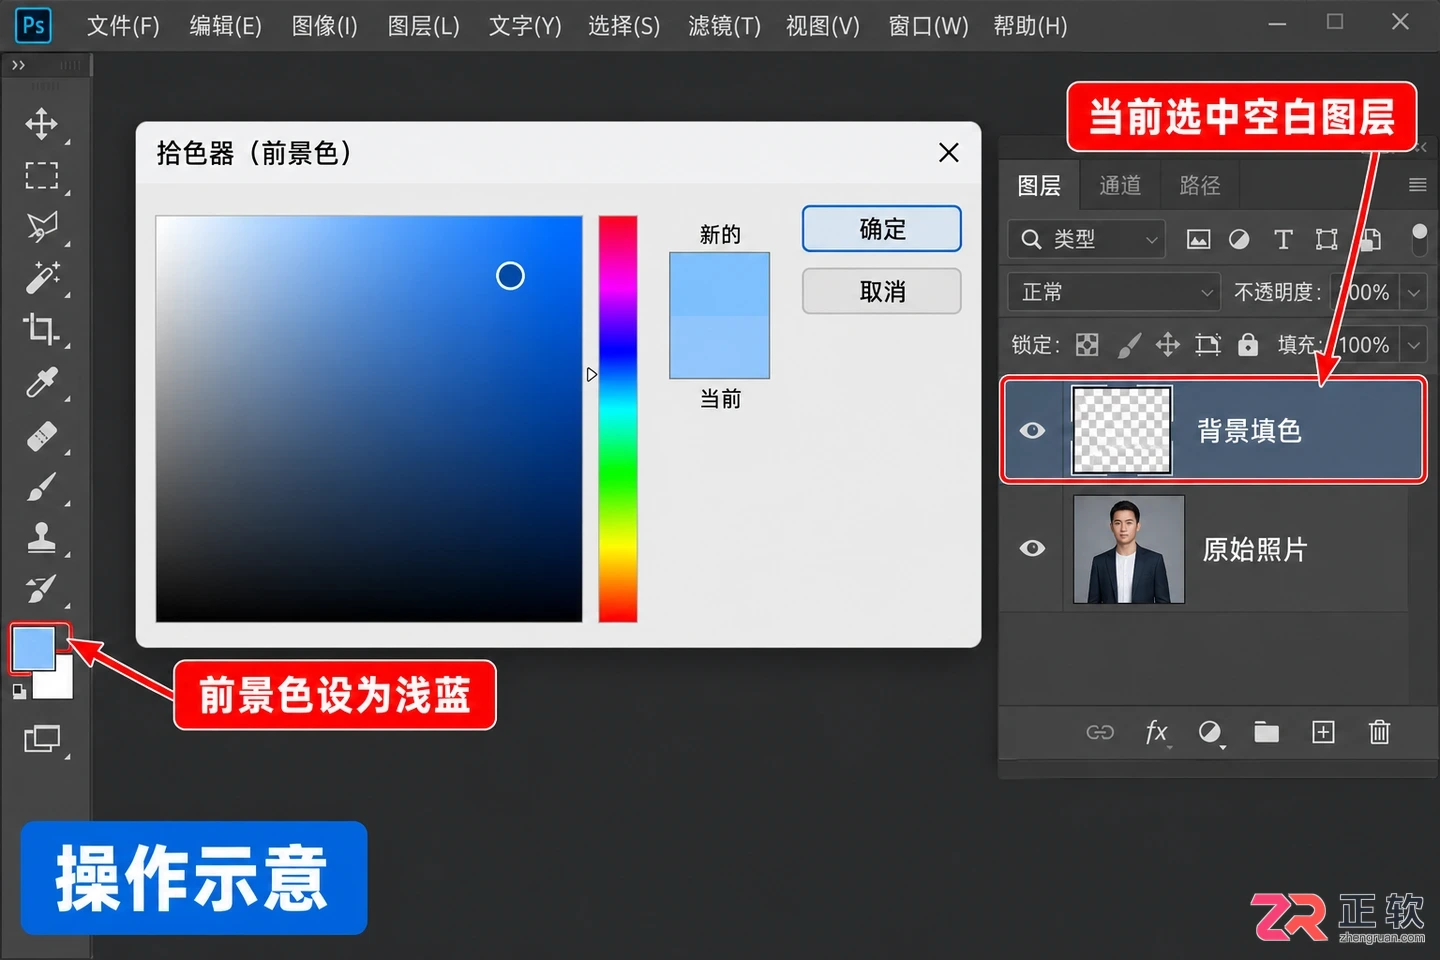Select the Crop tool
Screen dimensions: 1440x960
41,329
